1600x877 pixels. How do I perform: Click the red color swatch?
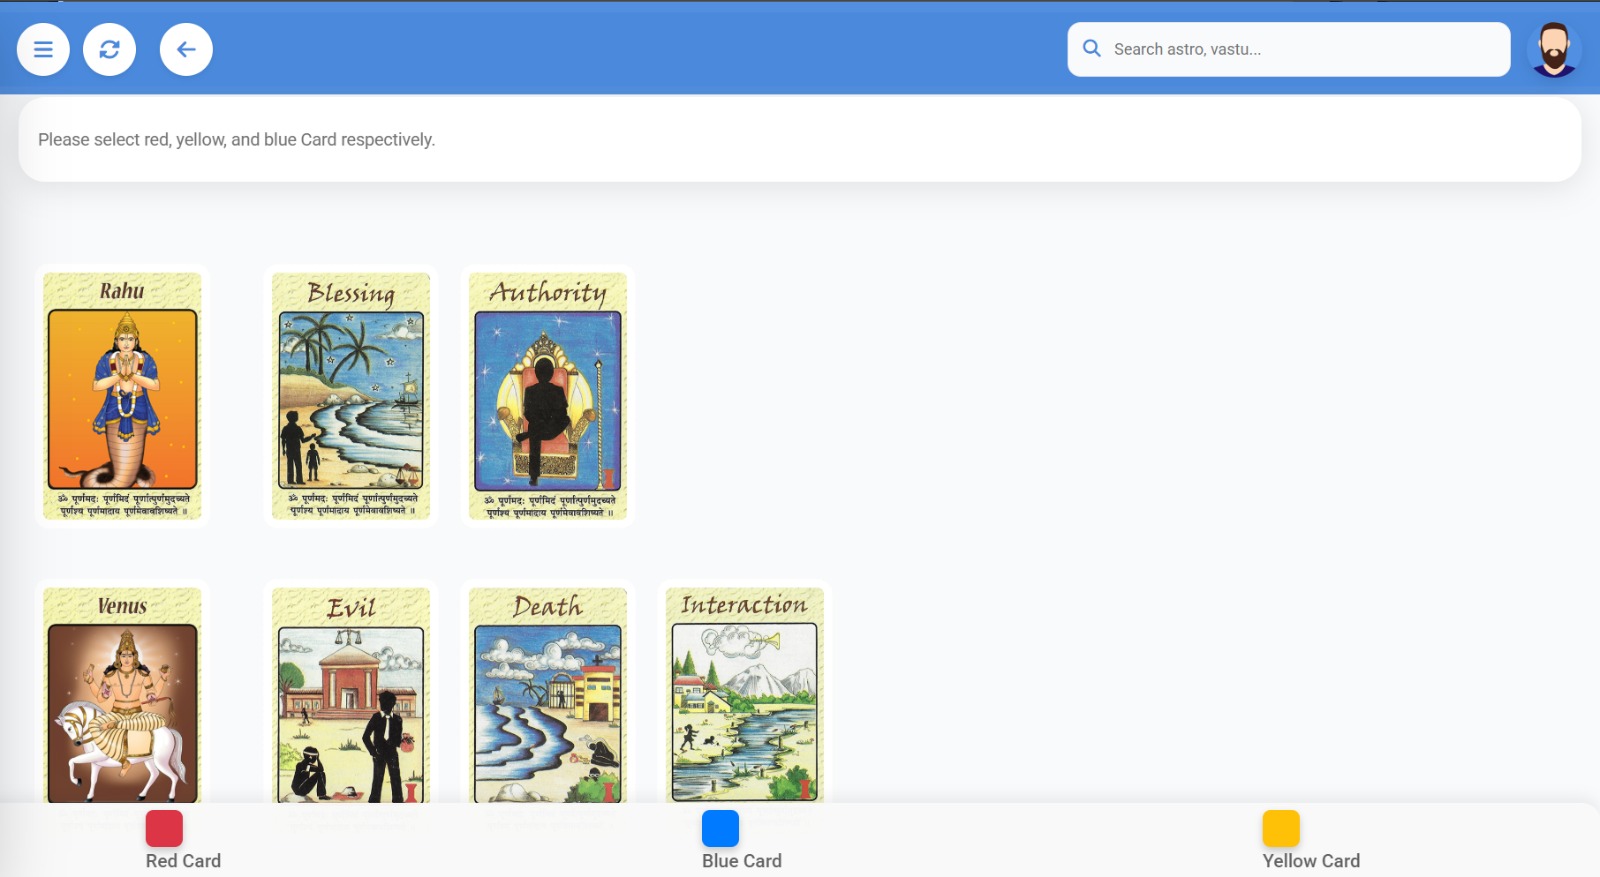coord(164,828)
